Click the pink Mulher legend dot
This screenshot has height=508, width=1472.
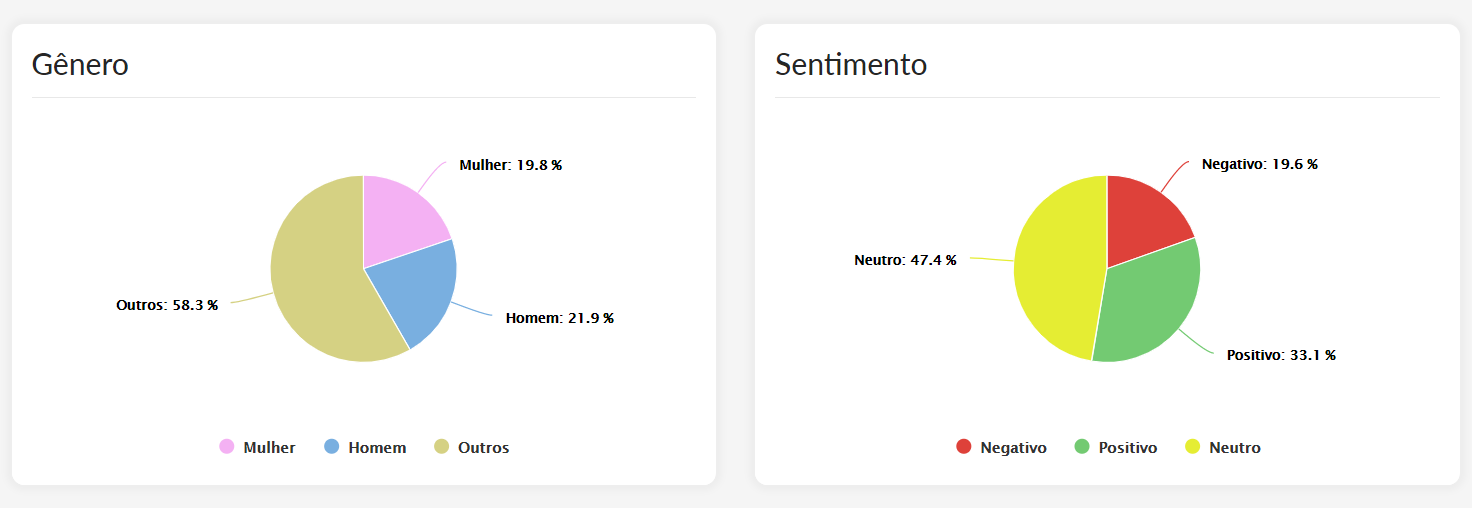click(x=227, y=447)
